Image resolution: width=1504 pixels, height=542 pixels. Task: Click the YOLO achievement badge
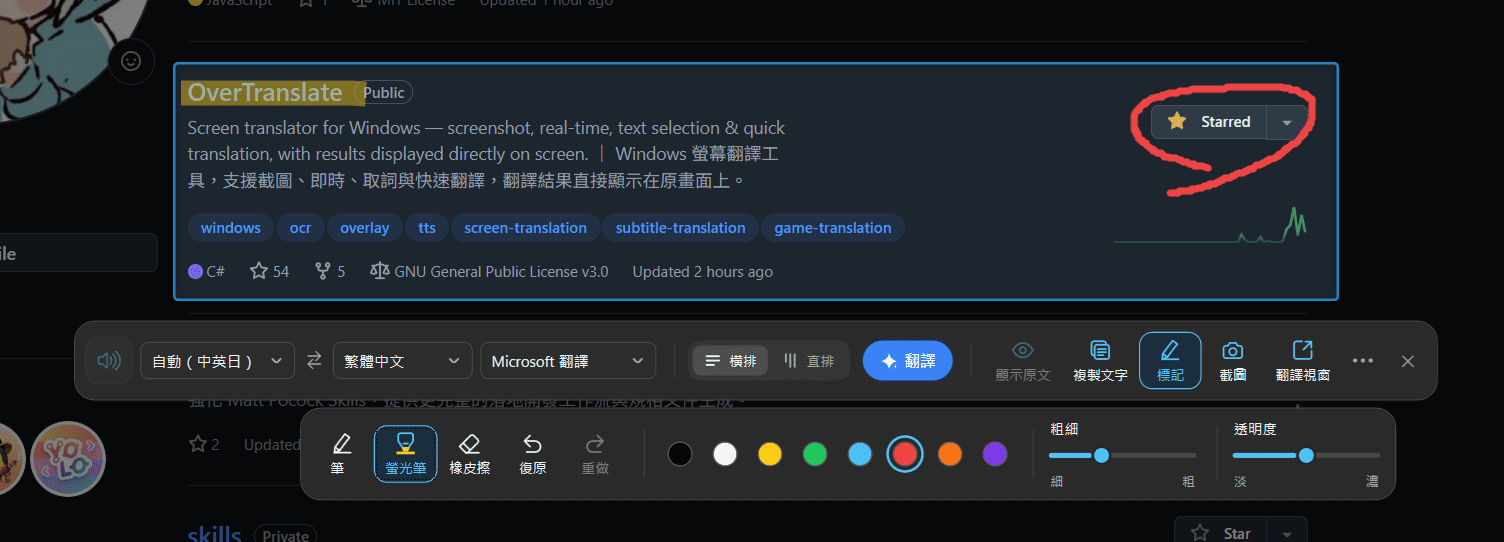[x=68, y=459]
